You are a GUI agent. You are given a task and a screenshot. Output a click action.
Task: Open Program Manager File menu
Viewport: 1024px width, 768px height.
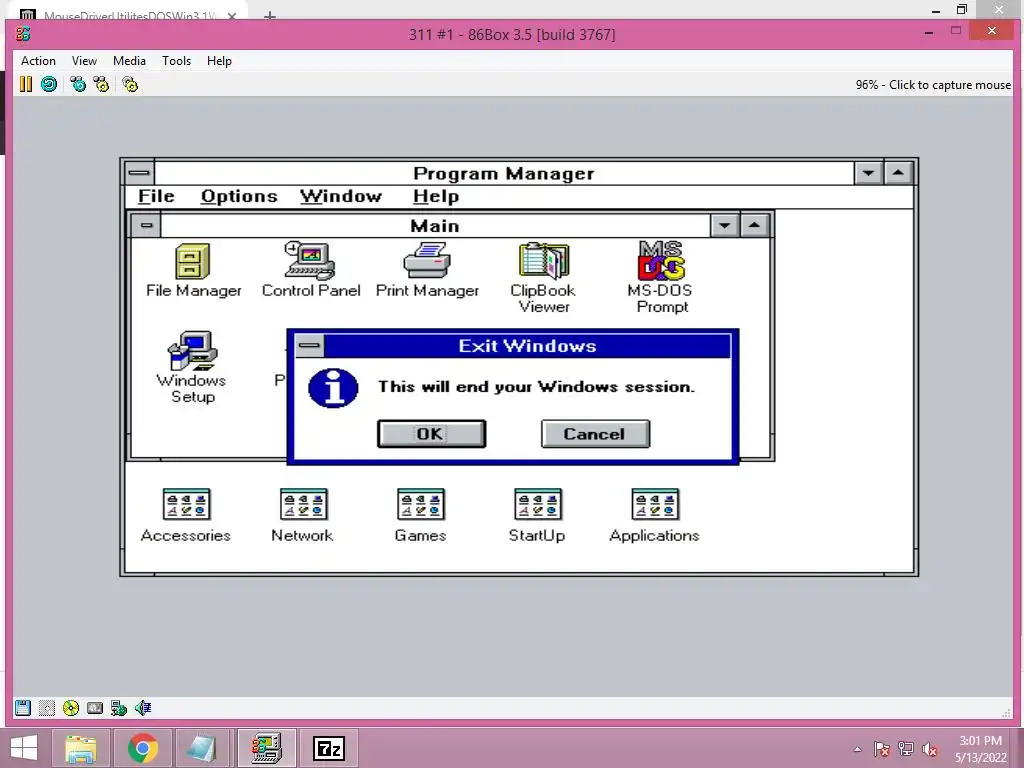pos(156,196)
